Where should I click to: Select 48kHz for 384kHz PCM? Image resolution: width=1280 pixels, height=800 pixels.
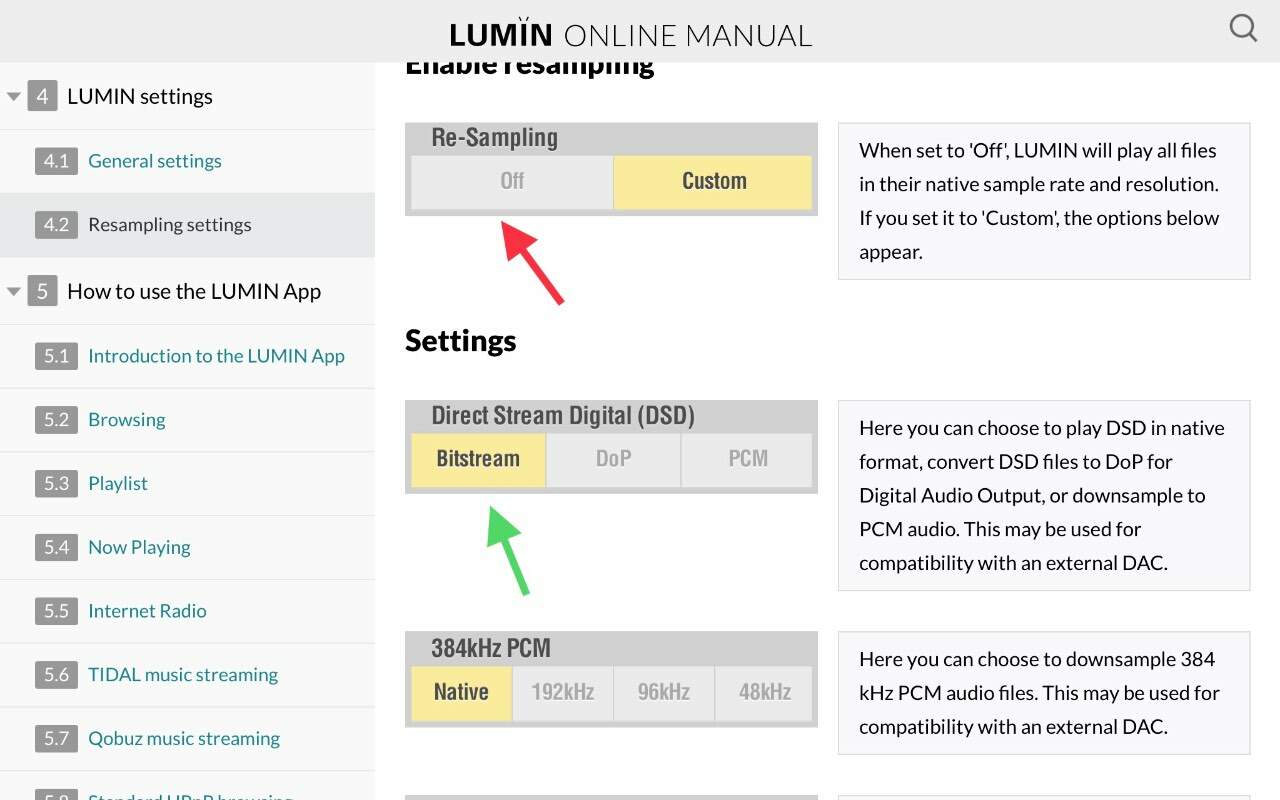click(x=764, y=692)
